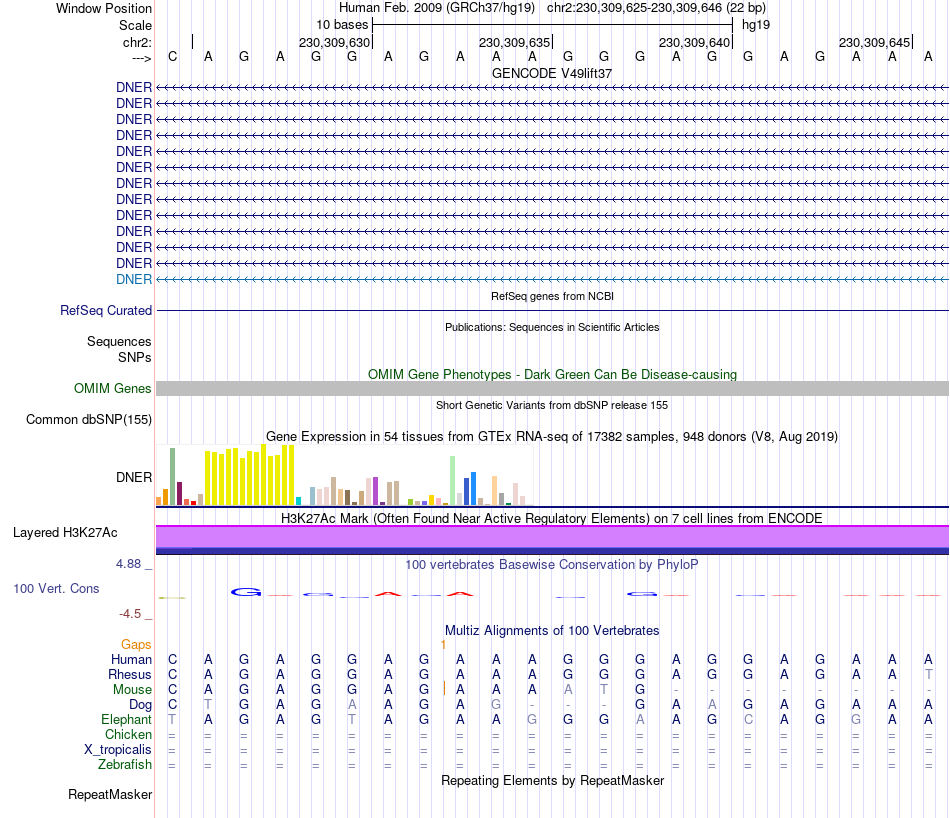Click the Layered H3K27Ac label
Image resolution: width=950 pixels, height=818 pixels.
tap(65, 533)
